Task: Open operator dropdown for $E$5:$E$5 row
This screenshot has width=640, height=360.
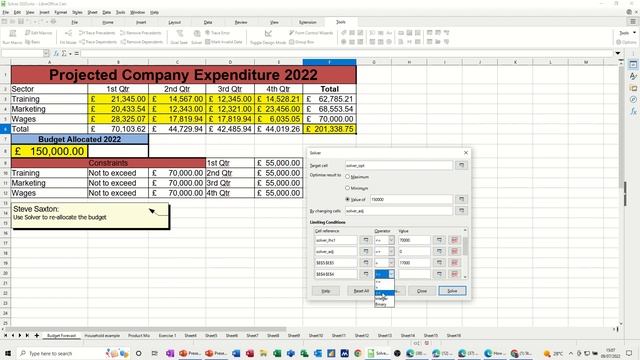Action: [x=391, y=263]
